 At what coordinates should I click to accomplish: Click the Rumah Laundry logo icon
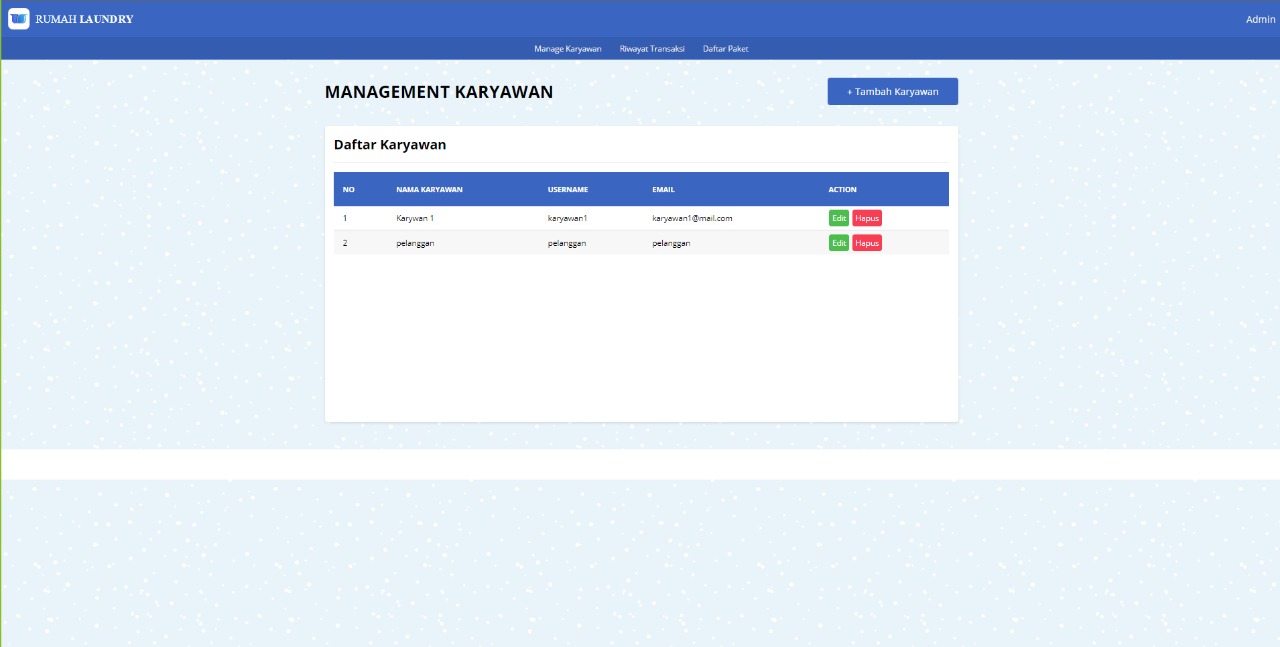17,18
